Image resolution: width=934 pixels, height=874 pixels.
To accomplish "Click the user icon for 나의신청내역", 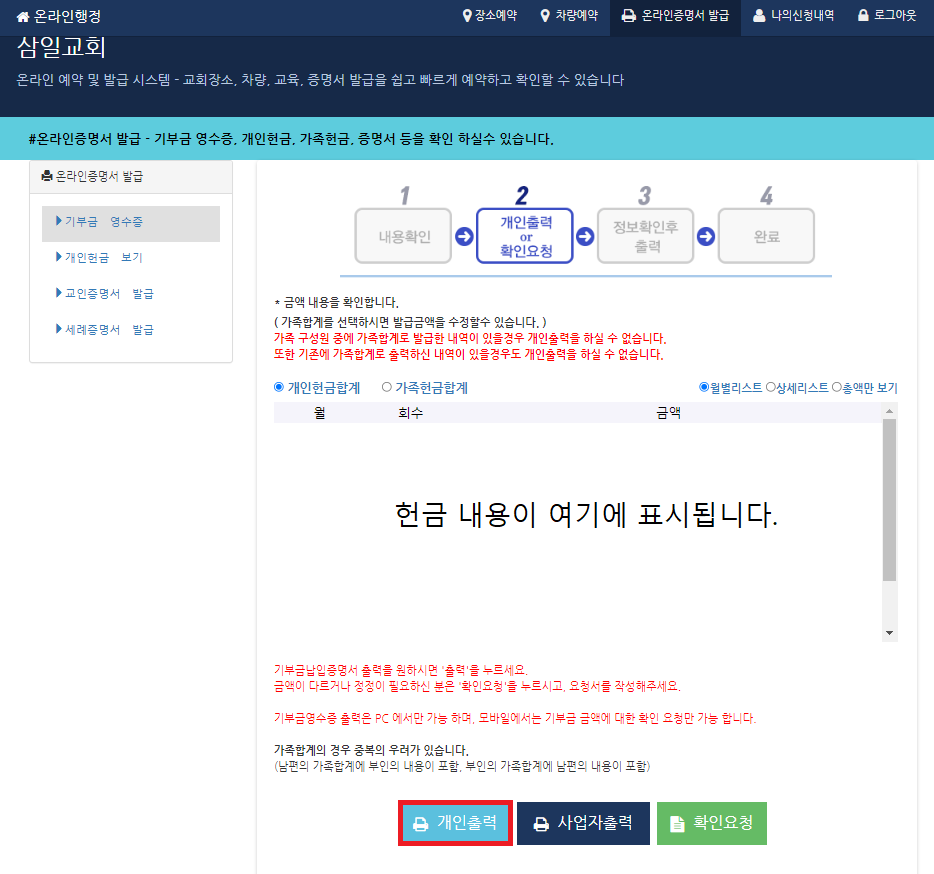I will (x=759, y=16).
